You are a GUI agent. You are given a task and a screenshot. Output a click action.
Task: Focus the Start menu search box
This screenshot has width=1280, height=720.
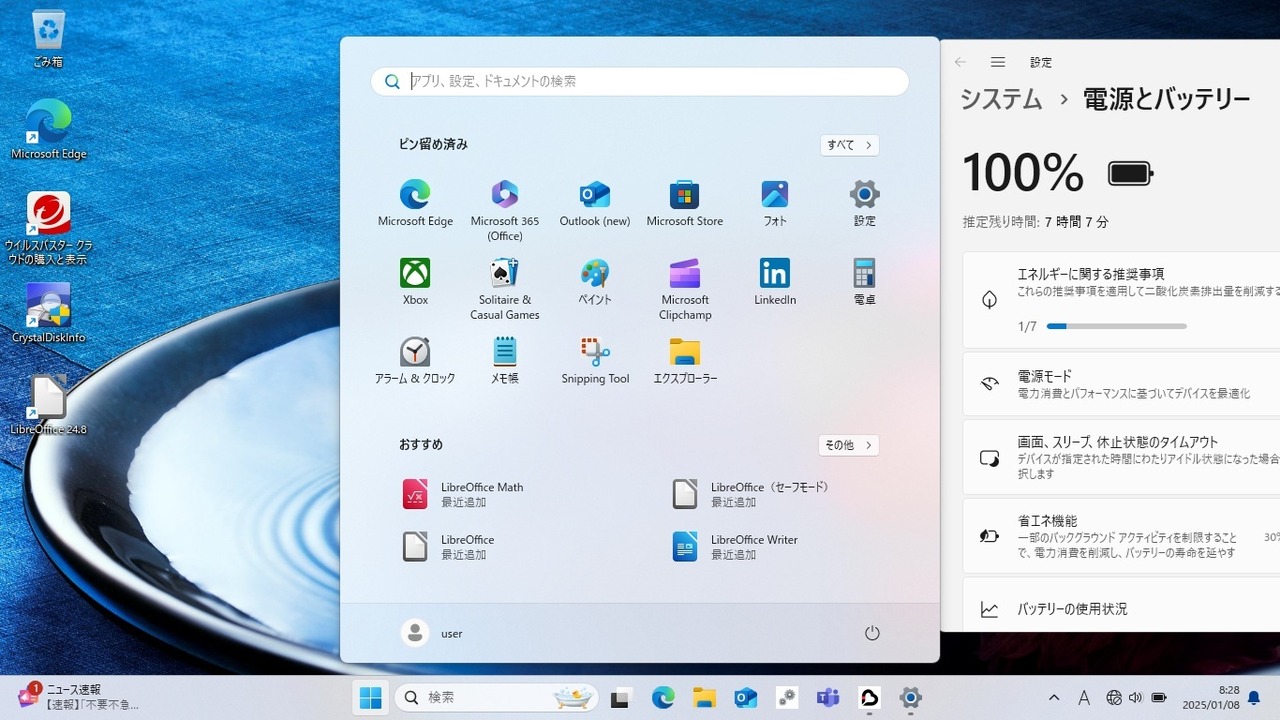[x=640, y=82]
